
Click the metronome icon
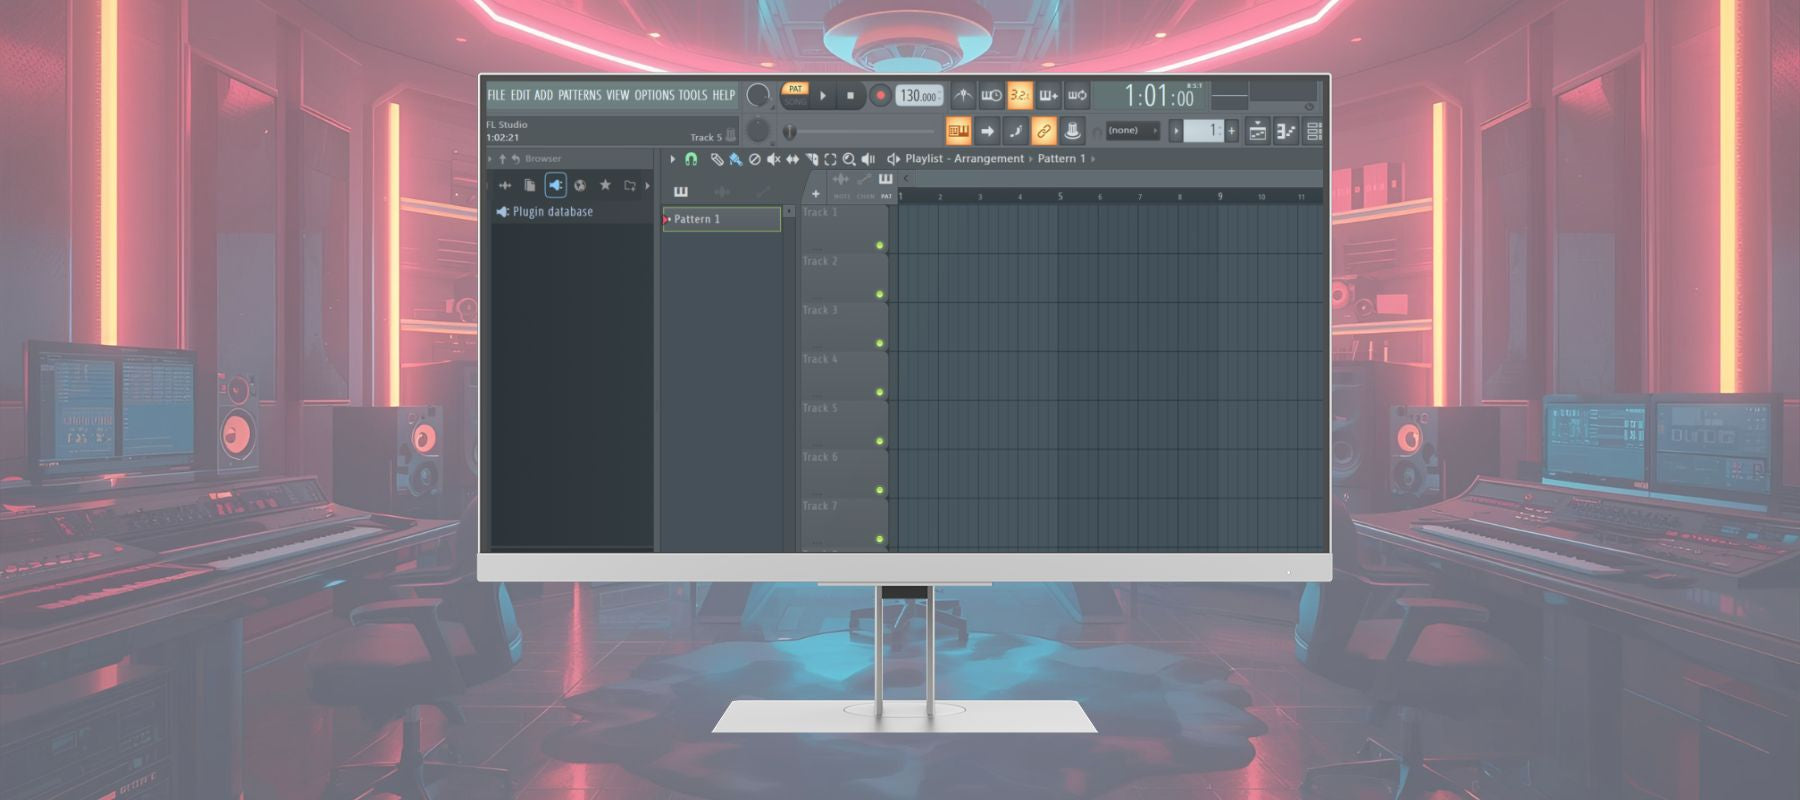click(x=962, y=96)
